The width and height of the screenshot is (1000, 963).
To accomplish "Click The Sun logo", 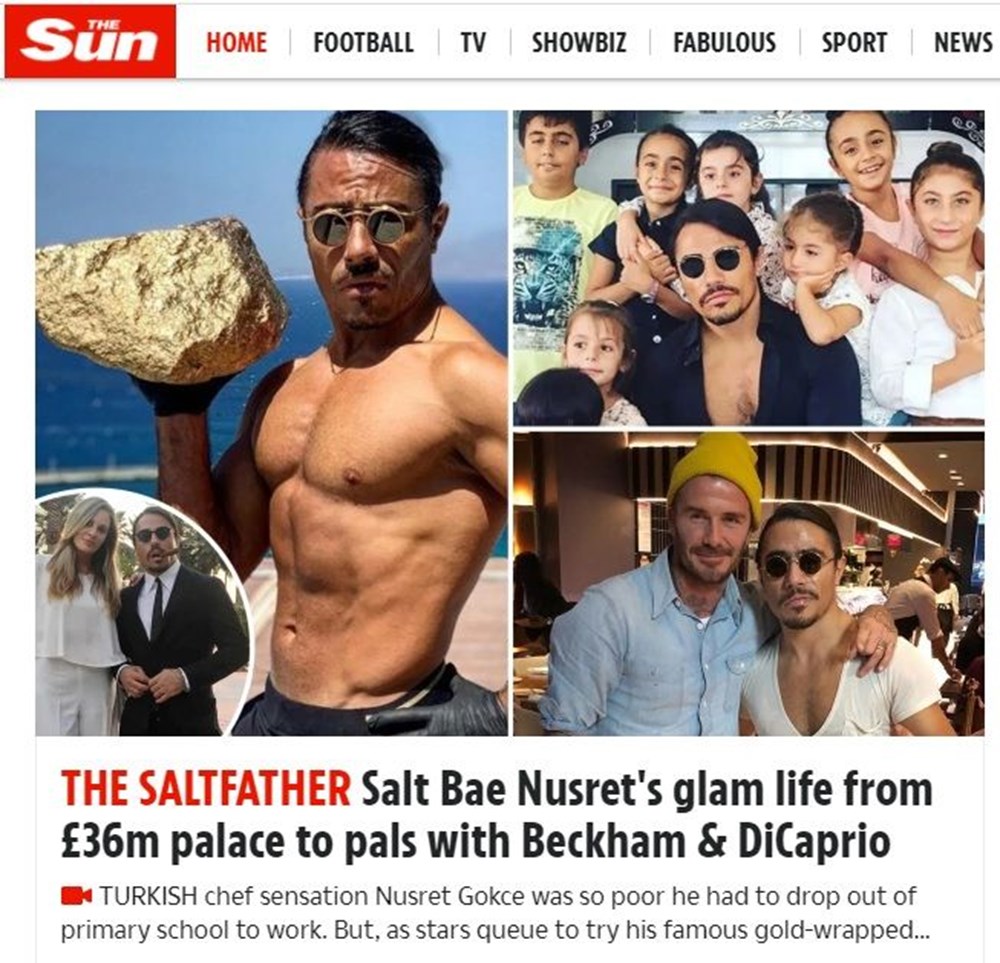I will click(x=90, y=41).
